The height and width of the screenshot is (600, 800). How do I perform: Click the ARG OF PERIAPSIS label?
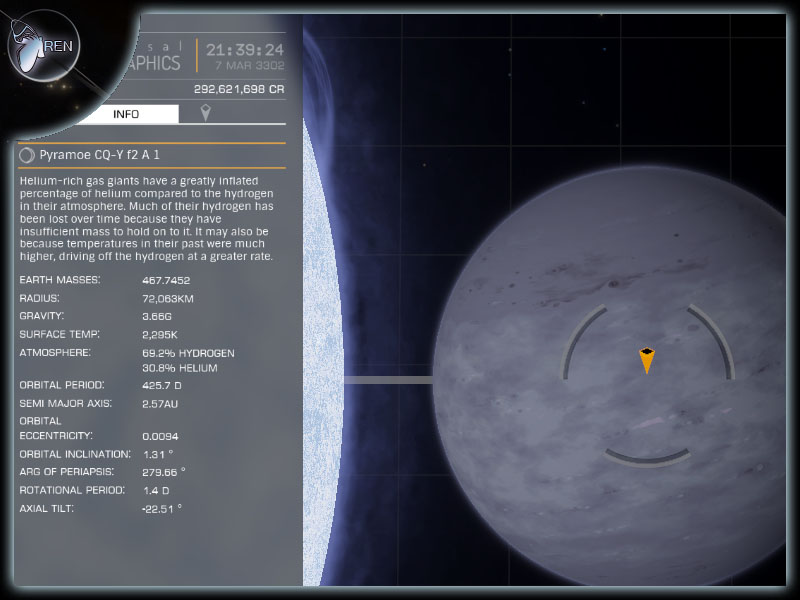(66, 472)
